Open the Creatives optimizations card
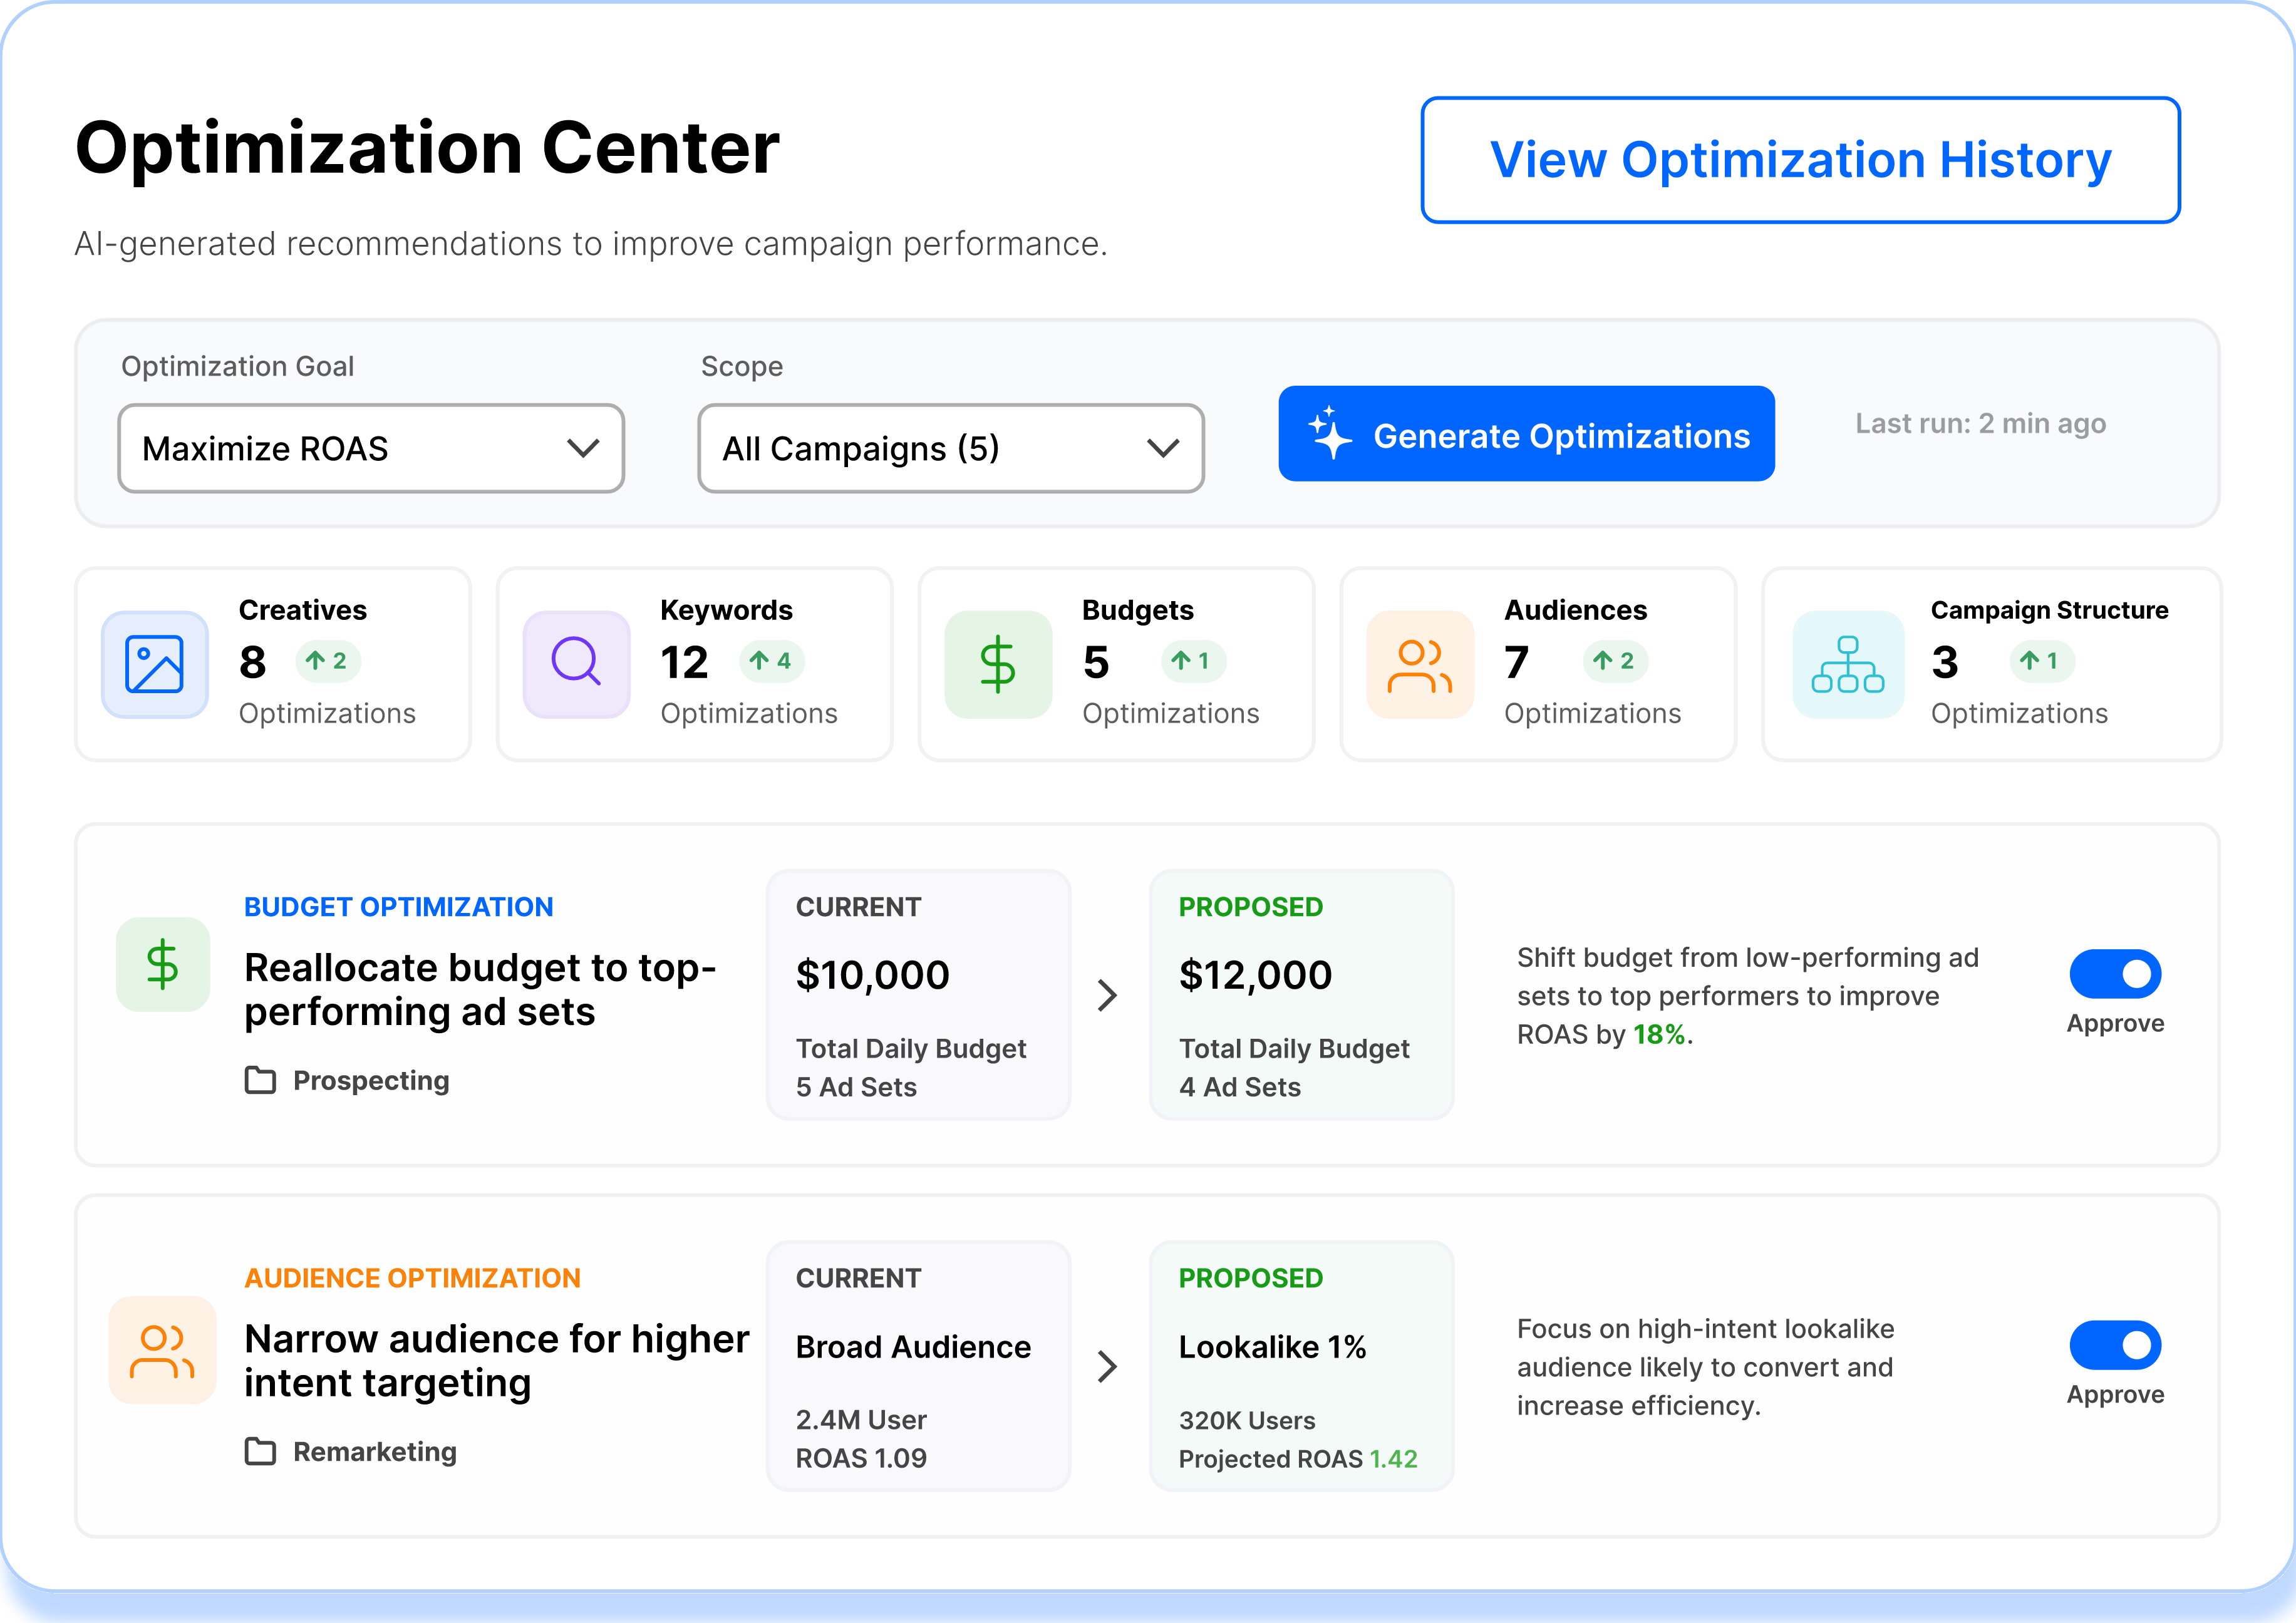The width and height of the screenshot is (2296, 1623). tap(273, 664)
